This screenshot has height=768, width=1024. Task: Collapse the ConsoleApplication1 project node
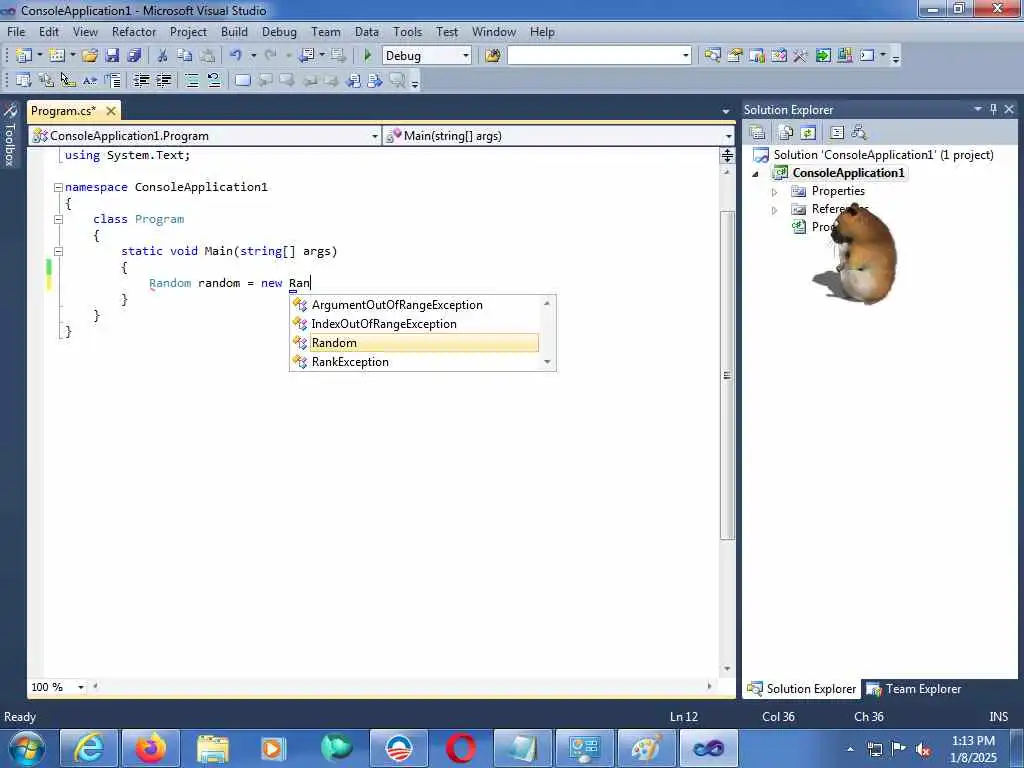tap(756, 174)
